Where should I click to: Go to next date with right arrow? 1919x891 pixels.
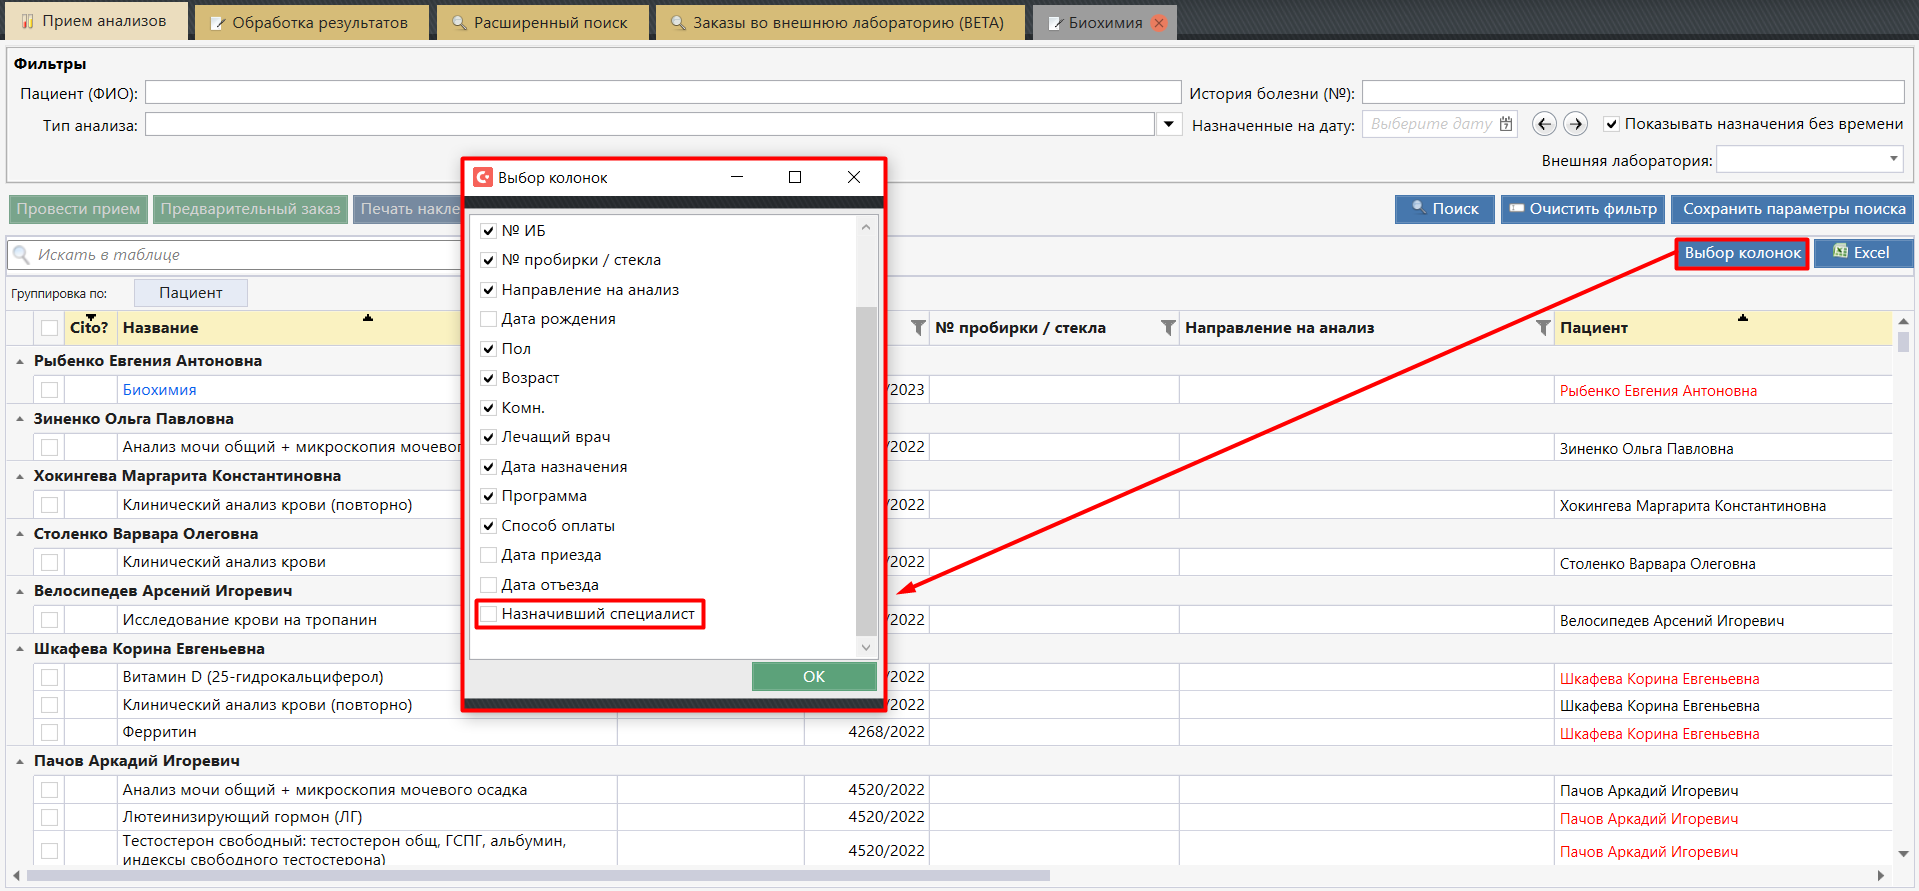(x=1575, y=124)
